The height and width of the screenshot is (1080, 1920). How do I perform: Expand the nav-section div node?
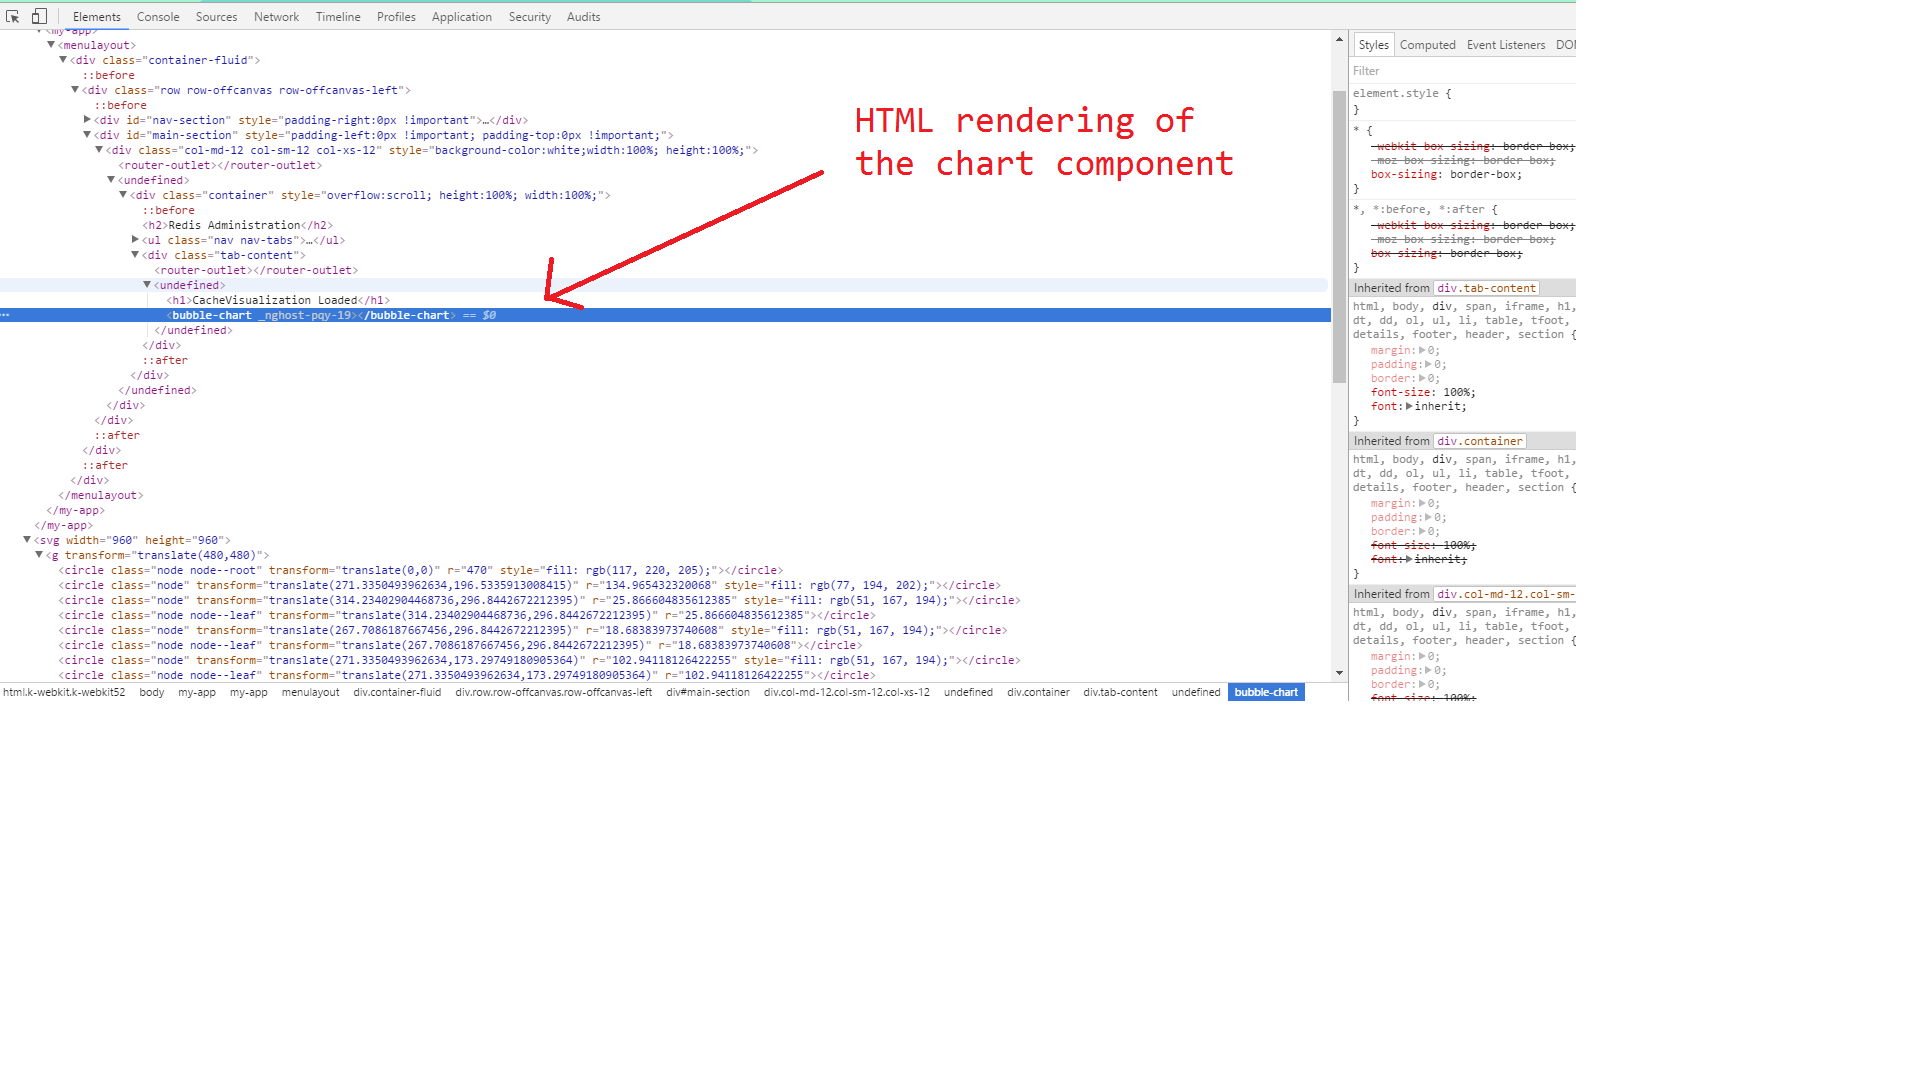[x=87, y=120]
